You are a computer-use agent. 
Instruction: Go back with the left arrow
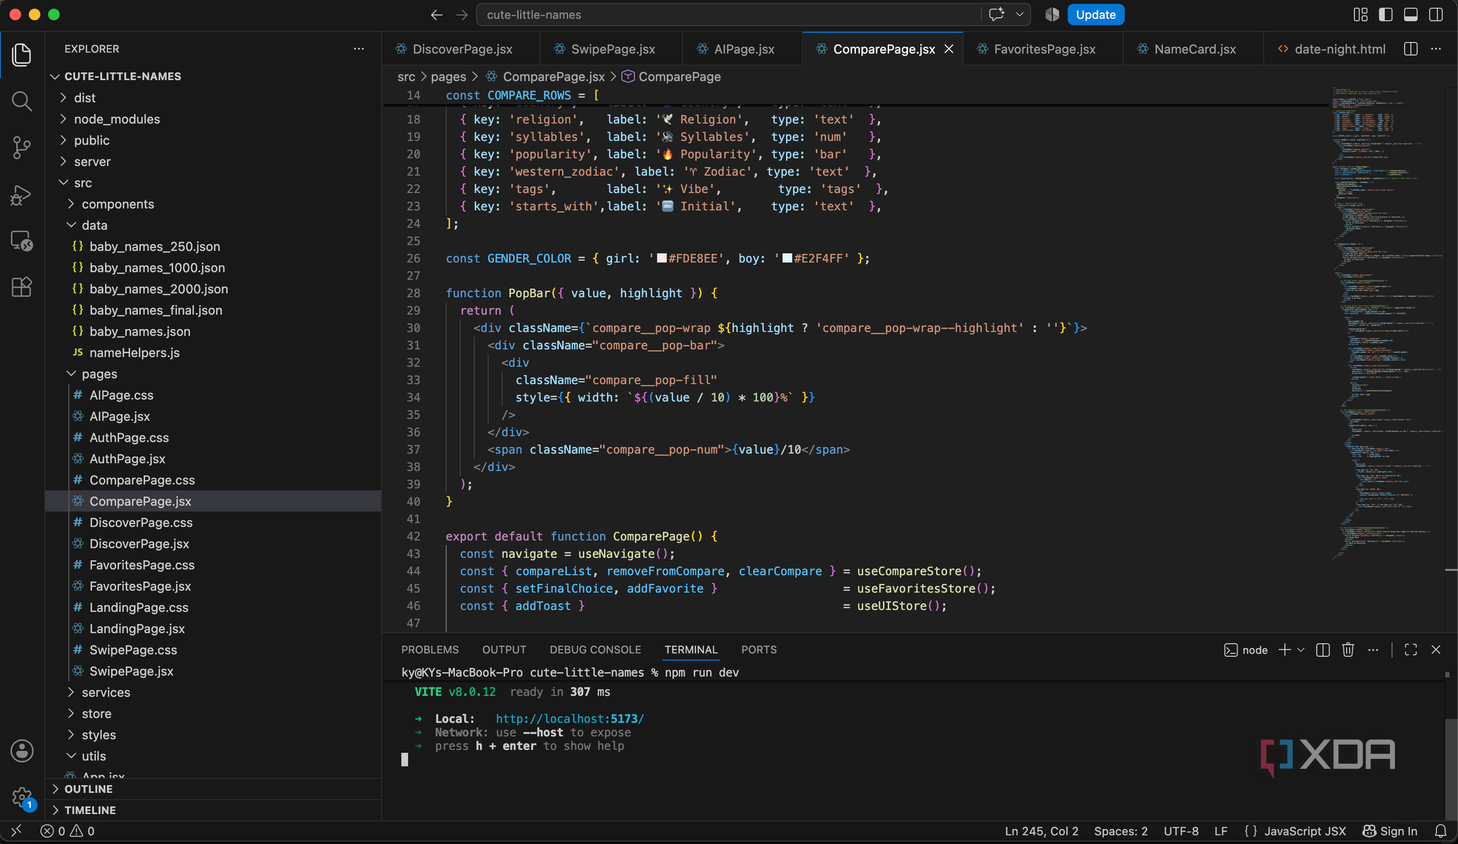[x=436, y=15]
